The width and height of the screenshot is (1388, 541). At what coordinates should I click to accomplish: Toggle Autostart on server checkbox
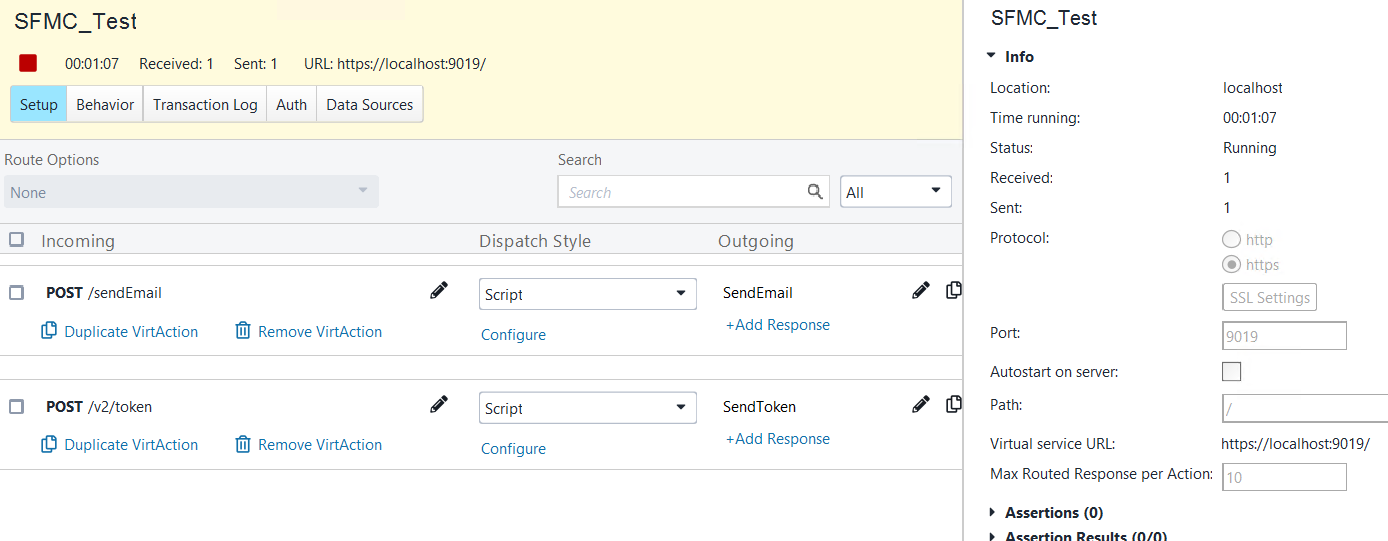(1232, 372)
